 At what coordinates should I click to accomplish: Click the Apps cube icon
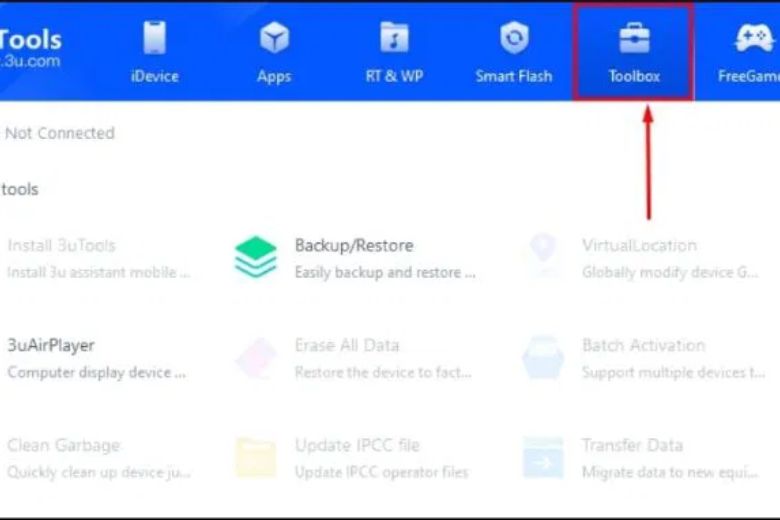point(273,39)
